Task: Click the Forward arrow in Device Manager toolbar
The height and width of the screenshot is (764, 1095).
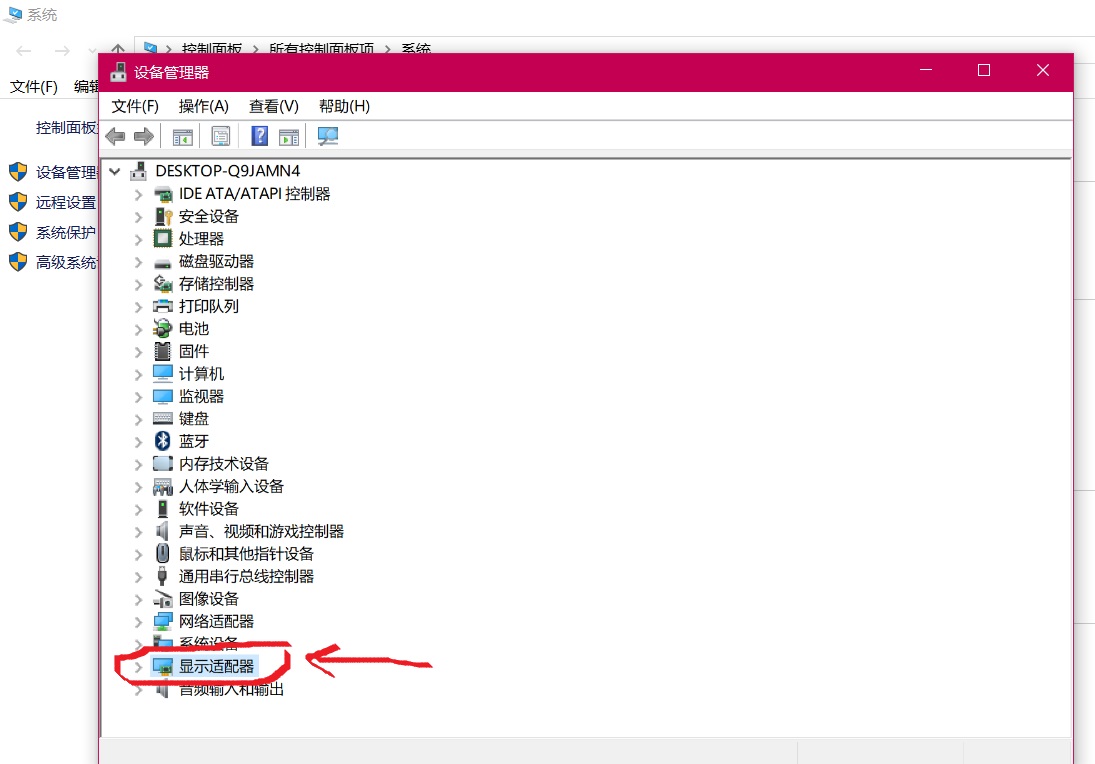Action: point(144,136)
